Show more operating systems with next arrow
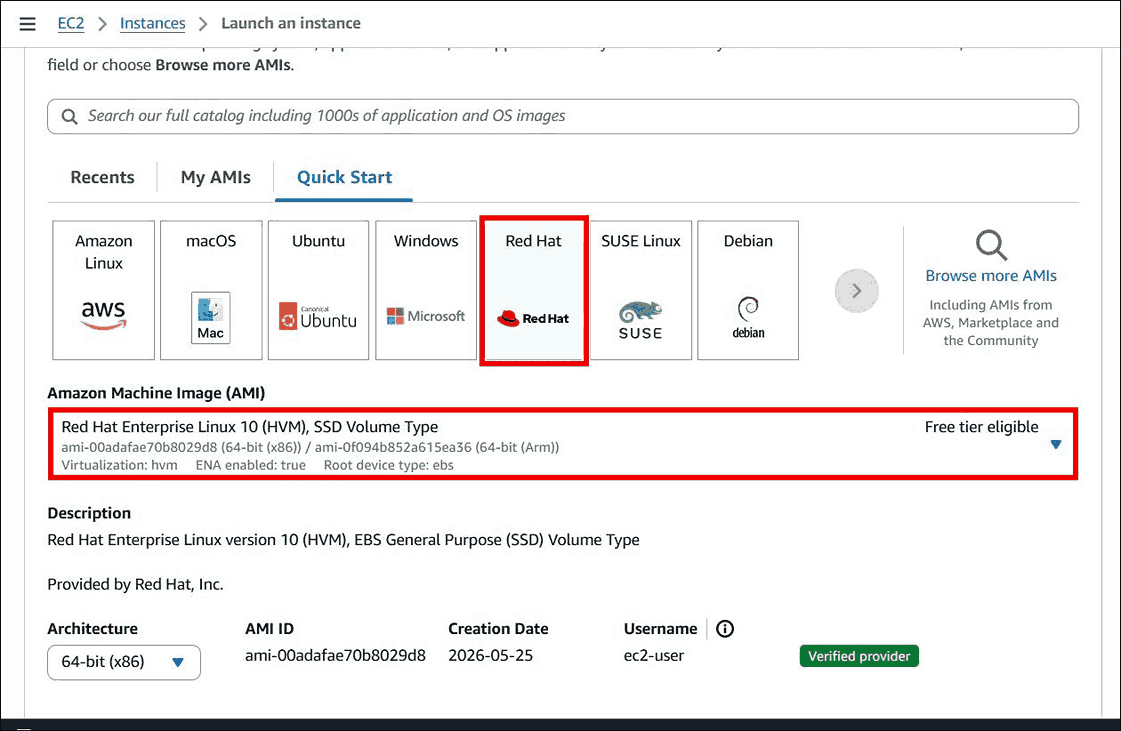The height and width of the screenshot is (731, 1121). pos(856,290)
